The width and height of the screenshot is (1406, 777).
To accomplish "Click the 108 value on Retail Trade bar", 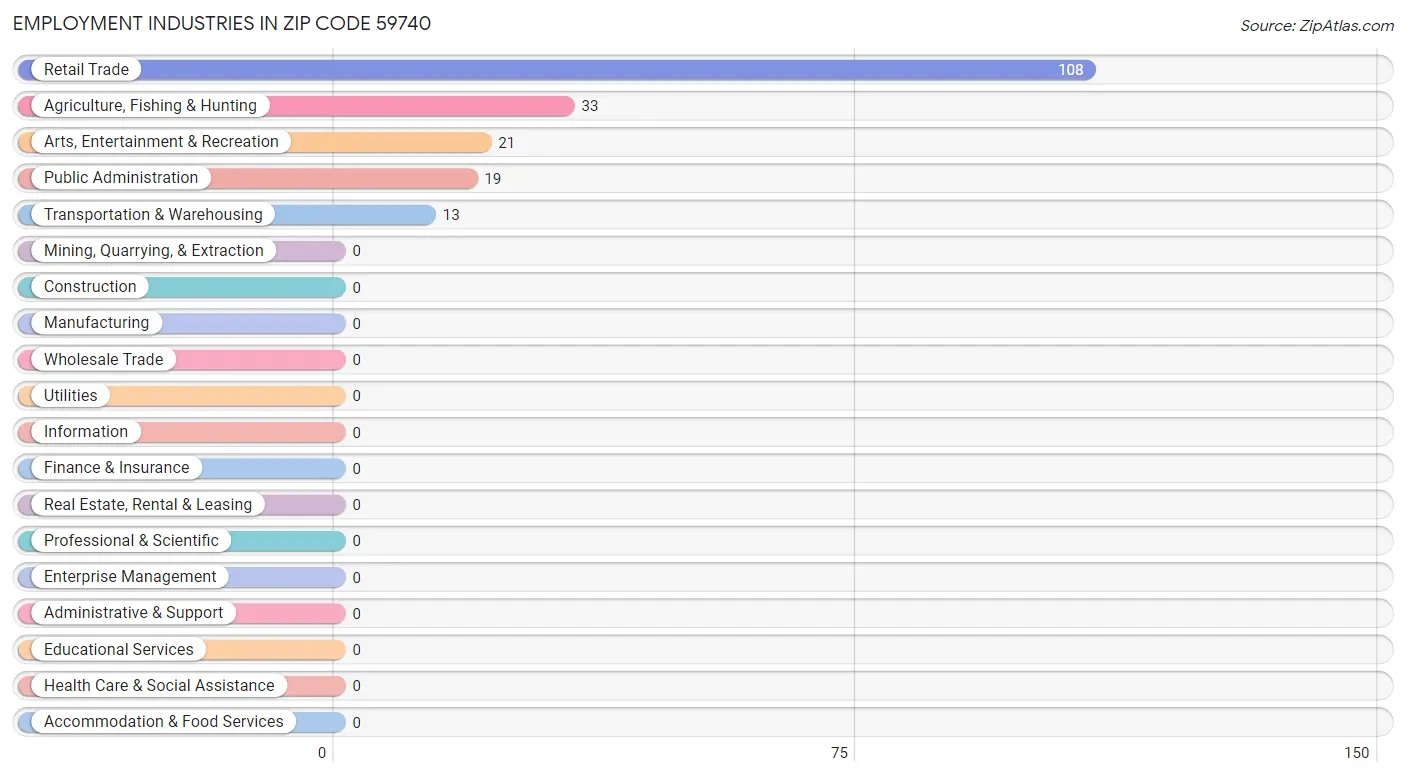I will (x=1071, y=70).
